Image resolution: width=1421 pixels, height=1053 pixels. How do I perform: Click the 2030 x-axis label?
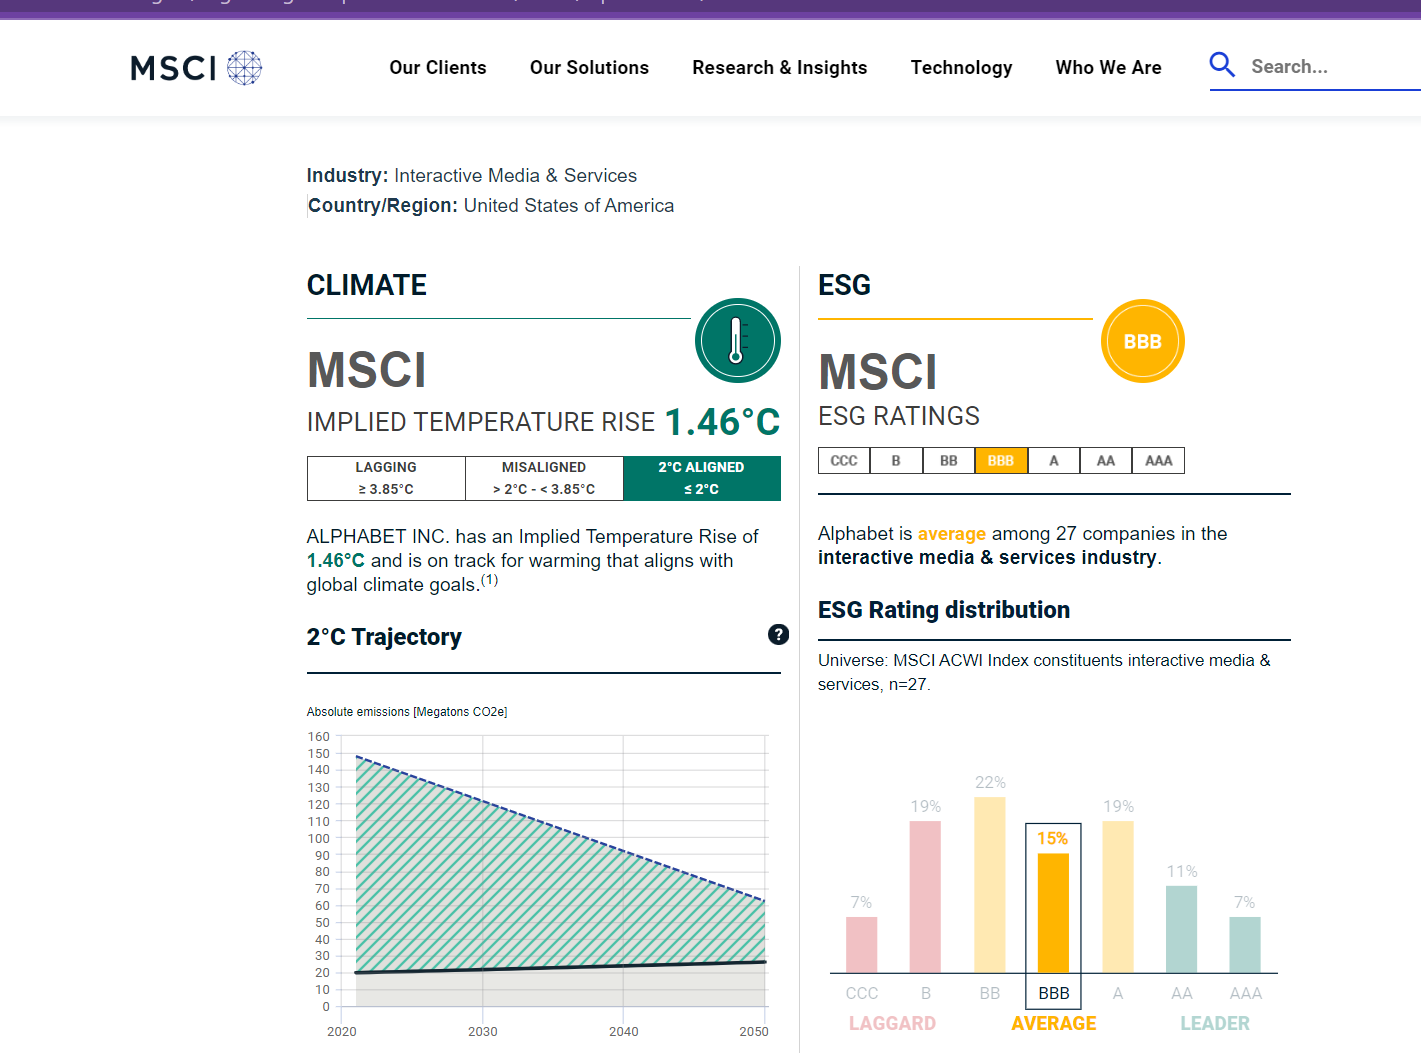click(483, 1031)
